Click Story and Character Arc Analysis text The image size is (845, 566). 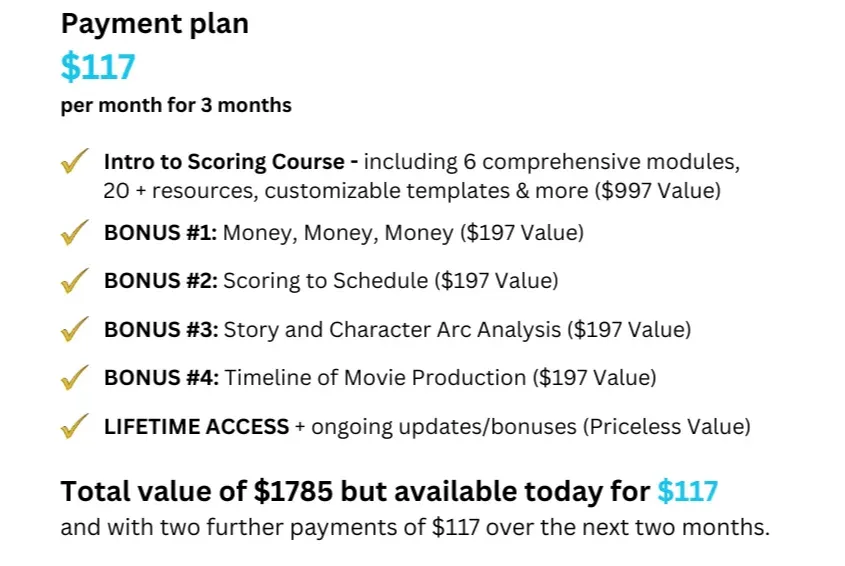tap(392, 330)
